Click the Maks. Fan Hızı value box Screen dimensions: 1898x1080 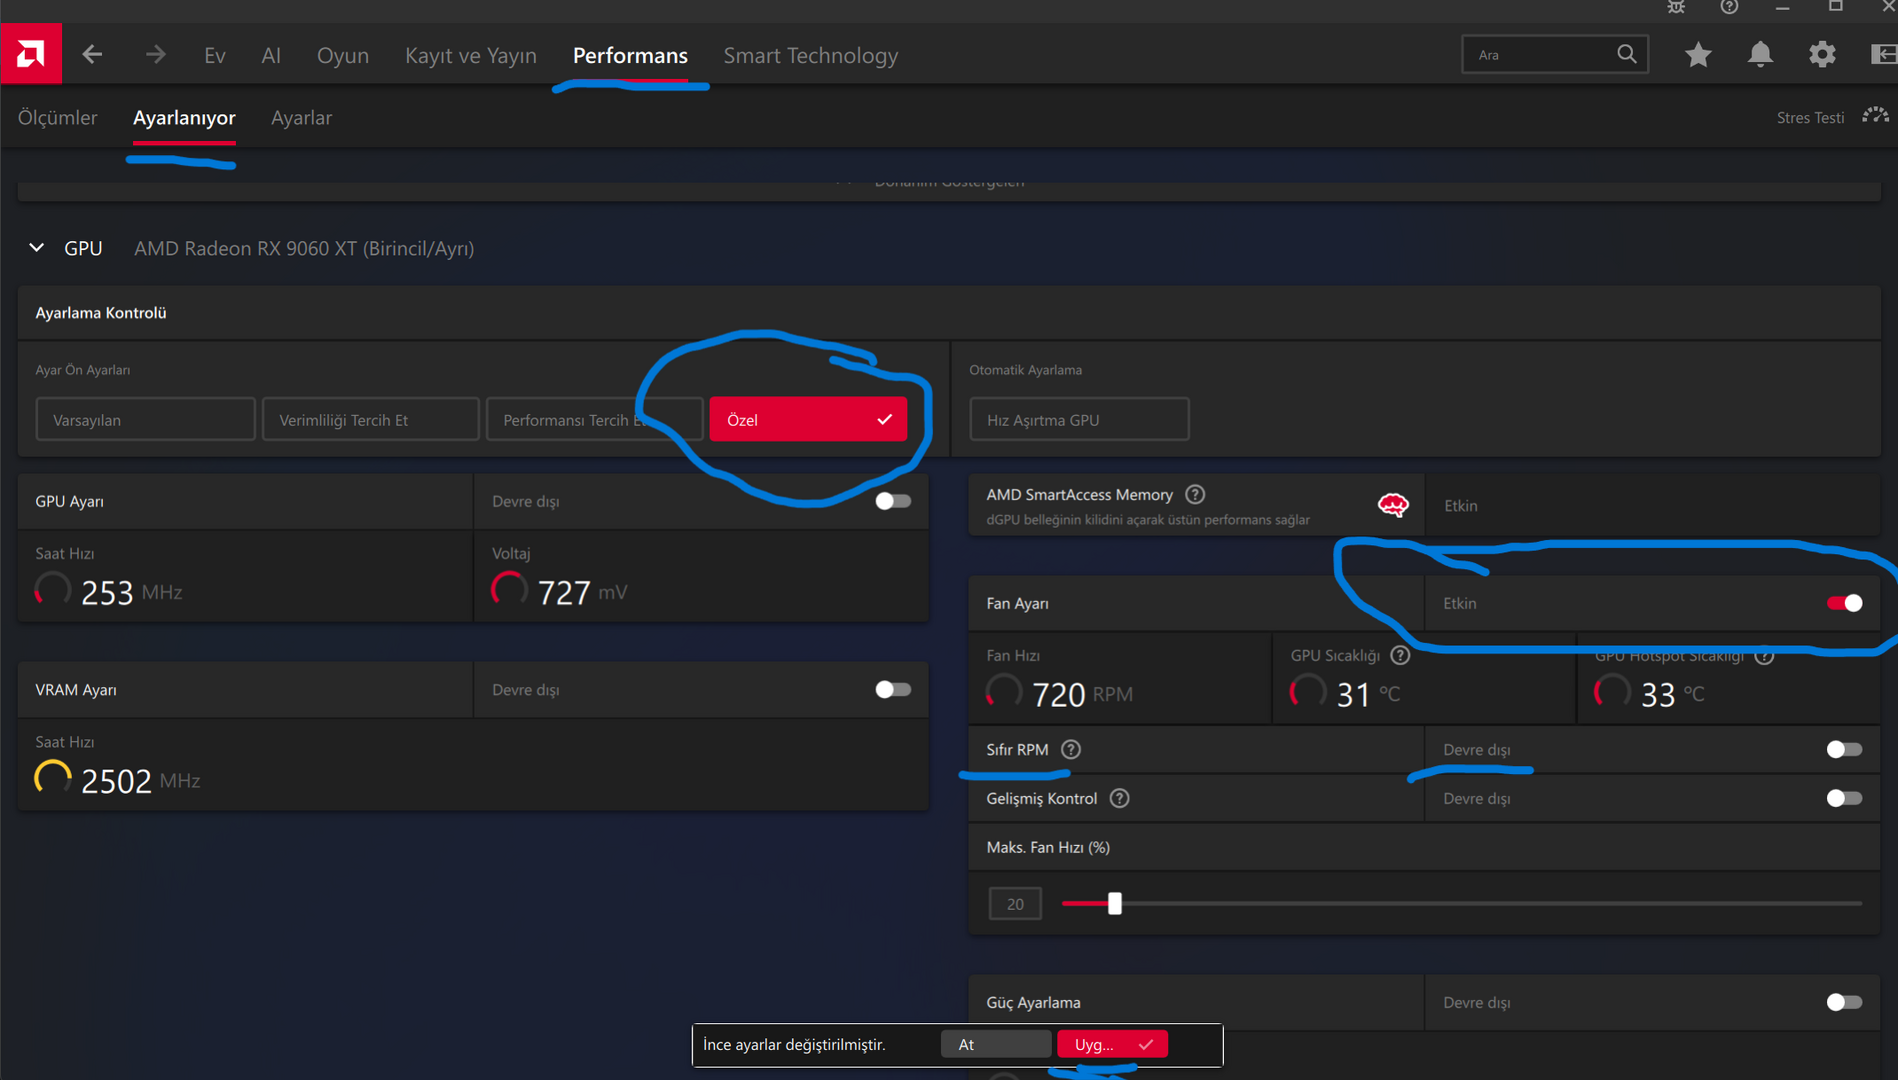click(1015, 903)
